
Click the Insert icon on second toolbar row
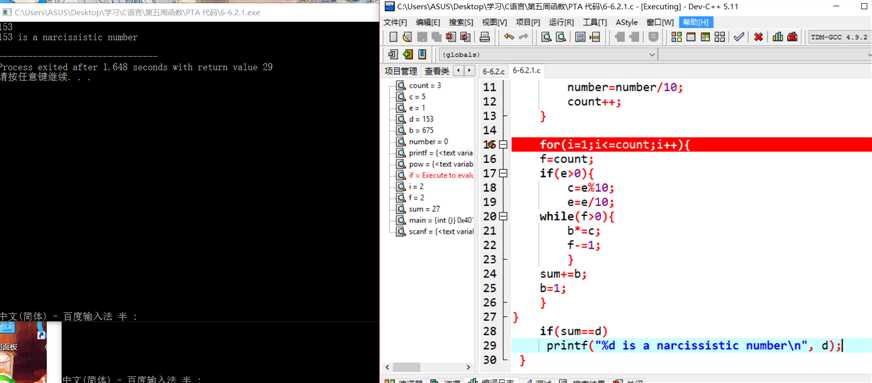tap(393, 54)
